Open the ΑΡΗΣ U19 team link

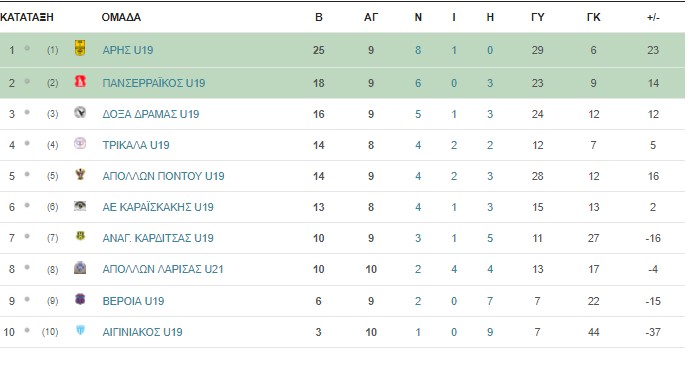(x=128, y=50)
